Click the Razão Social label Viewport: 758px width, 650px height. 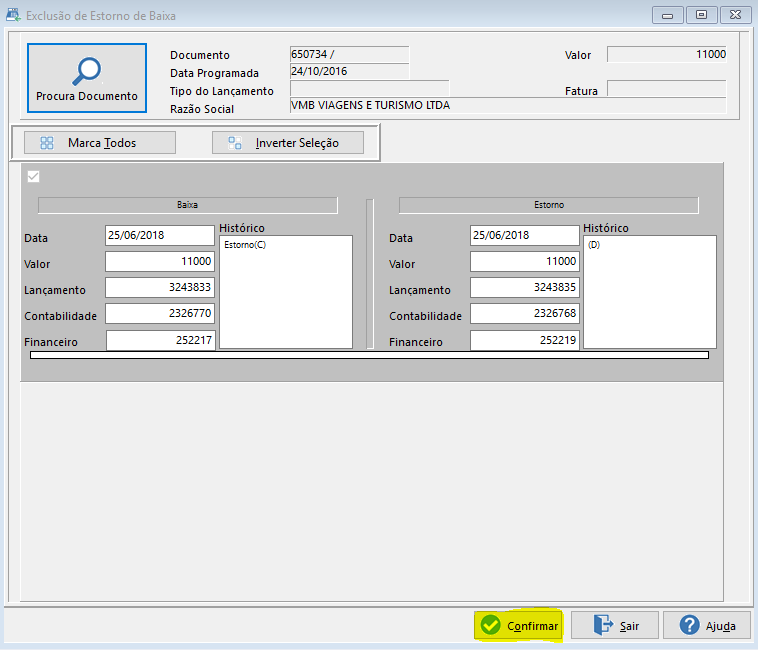(202, 109)
